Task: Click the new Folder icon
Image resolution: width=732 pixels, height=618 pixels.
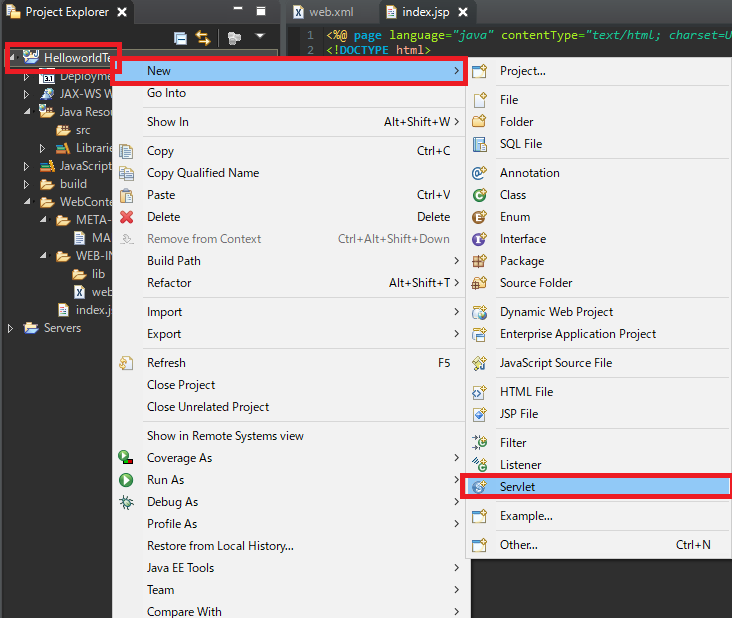Action: coord(479,122)
